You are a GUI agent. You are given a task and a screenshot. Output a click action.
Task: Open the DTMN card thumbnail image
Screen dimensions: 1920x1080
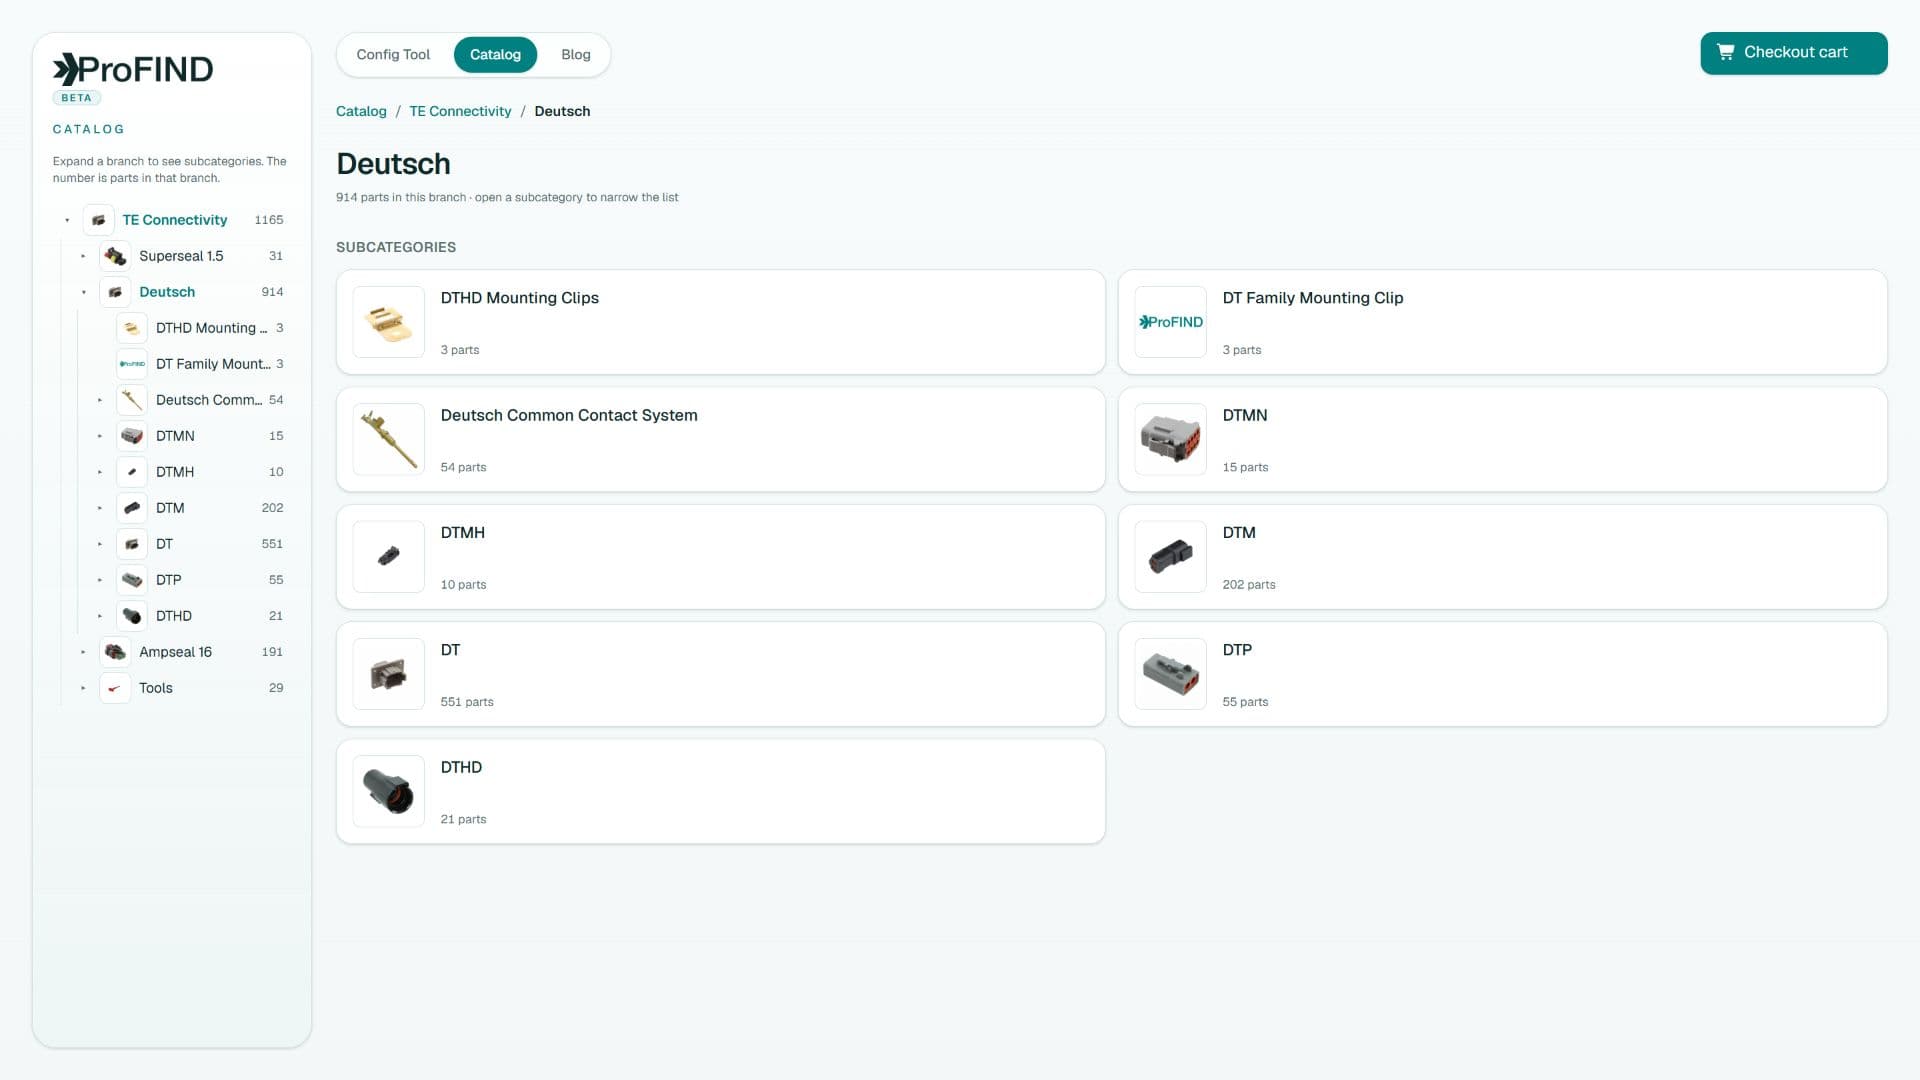click(x=1171, y=439)
